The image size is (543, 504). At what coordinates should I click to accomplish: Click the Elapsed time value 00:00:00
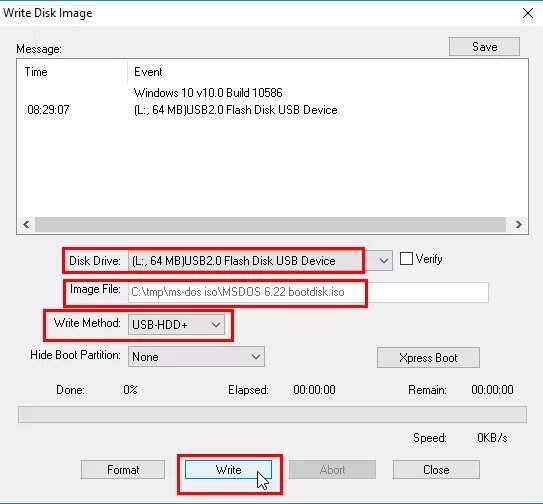tap(314, 390)
